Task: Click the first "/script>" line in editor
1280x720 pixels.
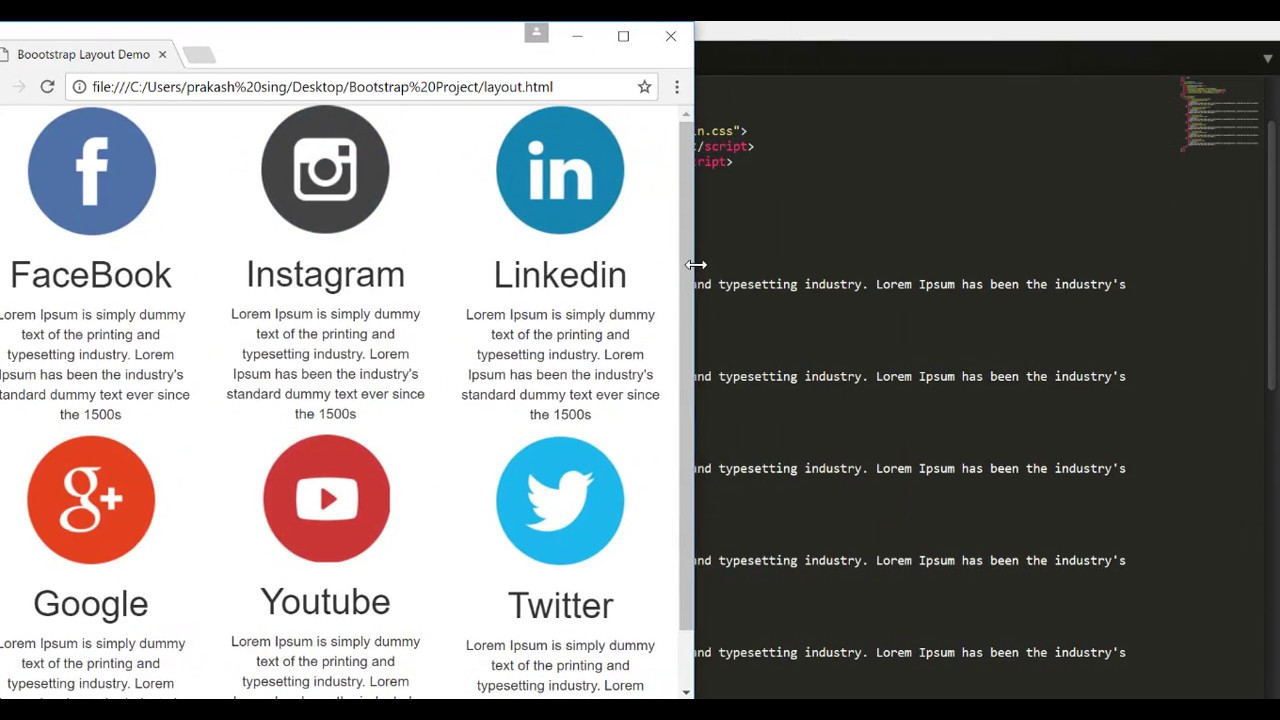Action: coord(725,146)
